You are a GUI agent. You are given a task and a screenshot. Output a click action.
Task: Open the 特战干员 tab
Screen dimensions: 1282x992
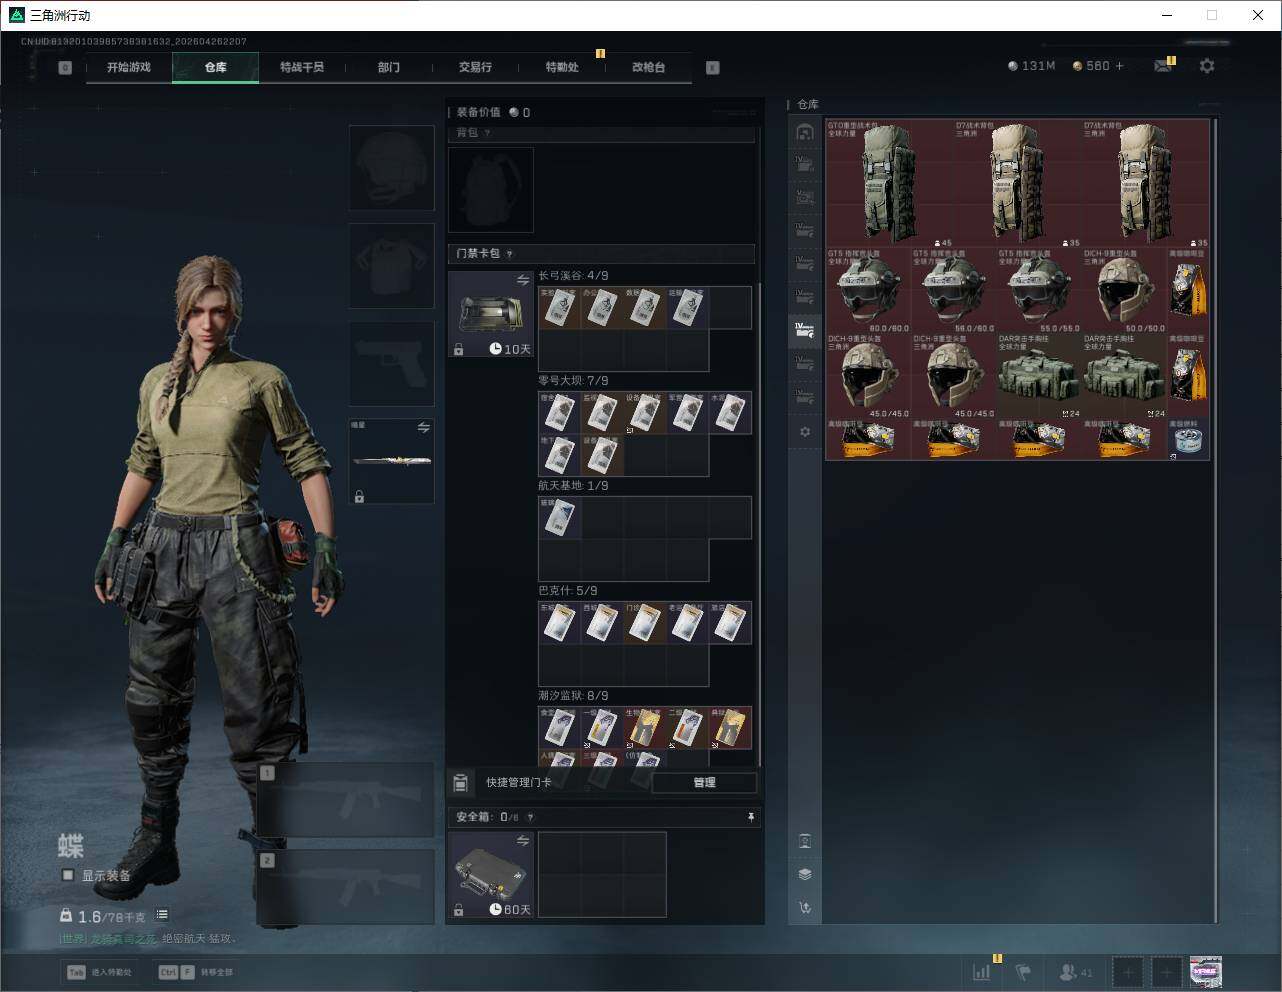pos(302,67)
